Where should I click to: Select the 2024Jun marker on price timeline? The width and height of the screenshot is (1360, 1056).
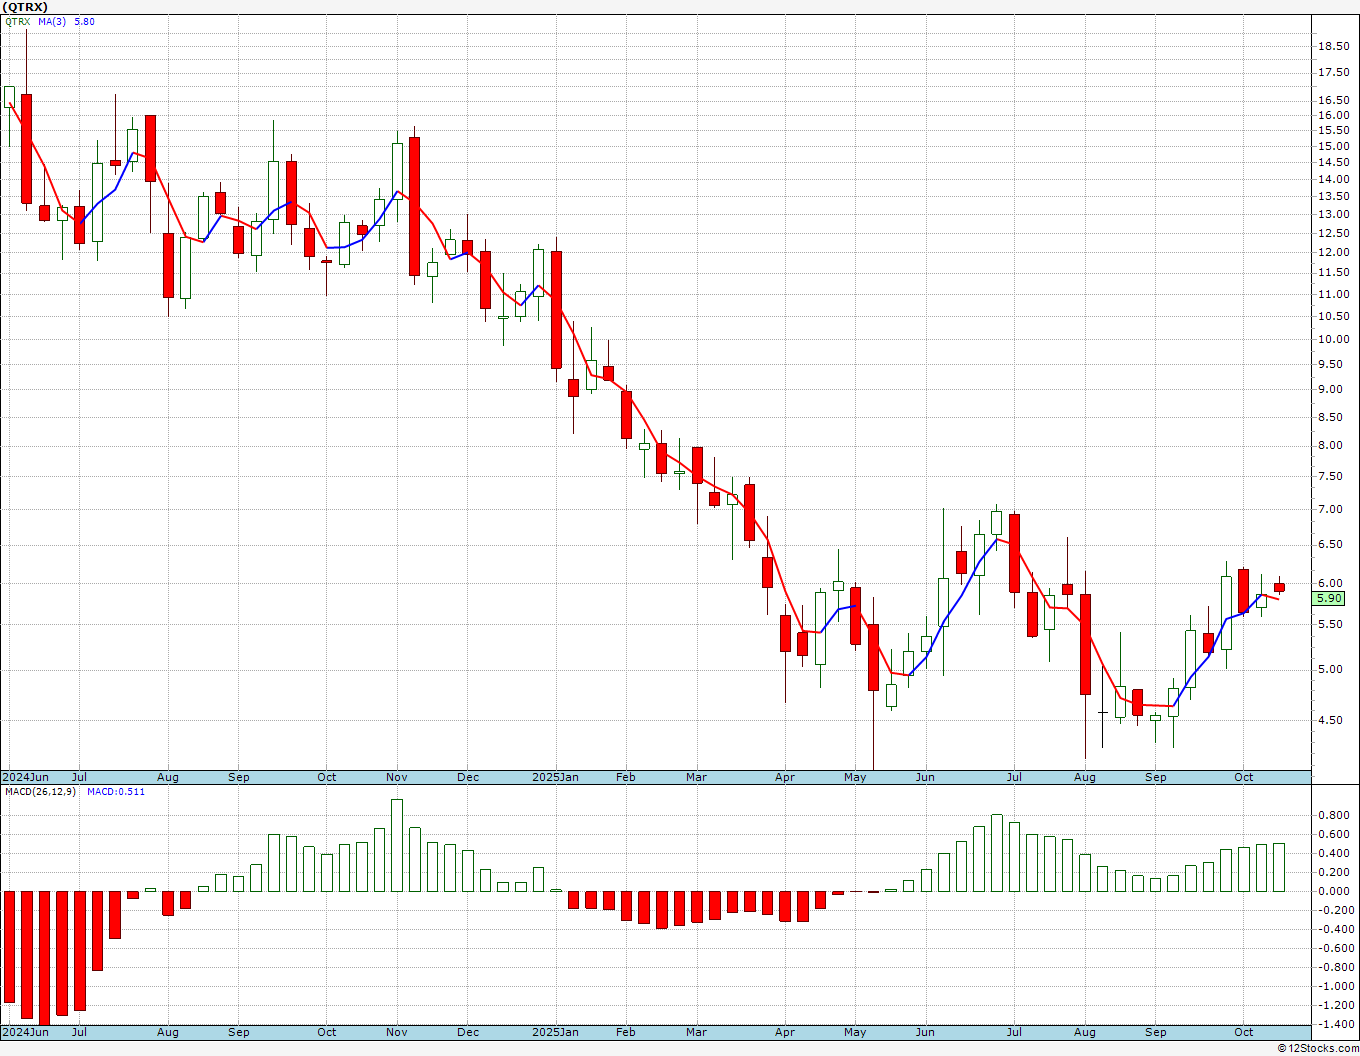coord(25,777)
